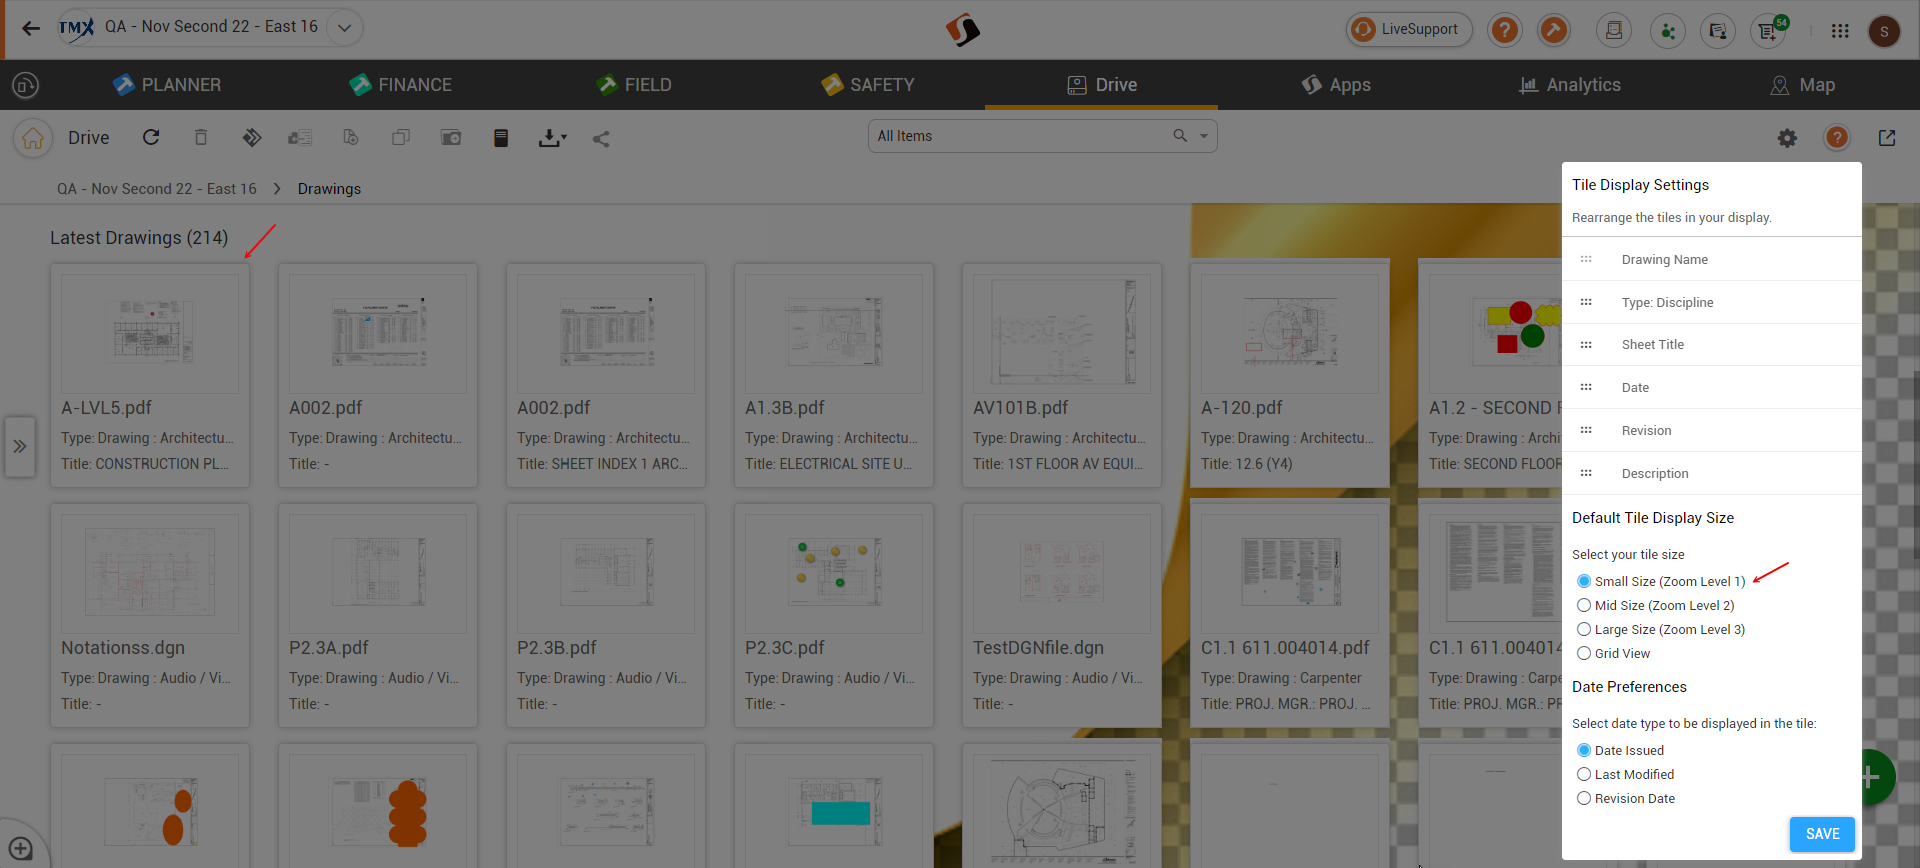Open the inbox tray icon in header

[x=1613, y=30]
